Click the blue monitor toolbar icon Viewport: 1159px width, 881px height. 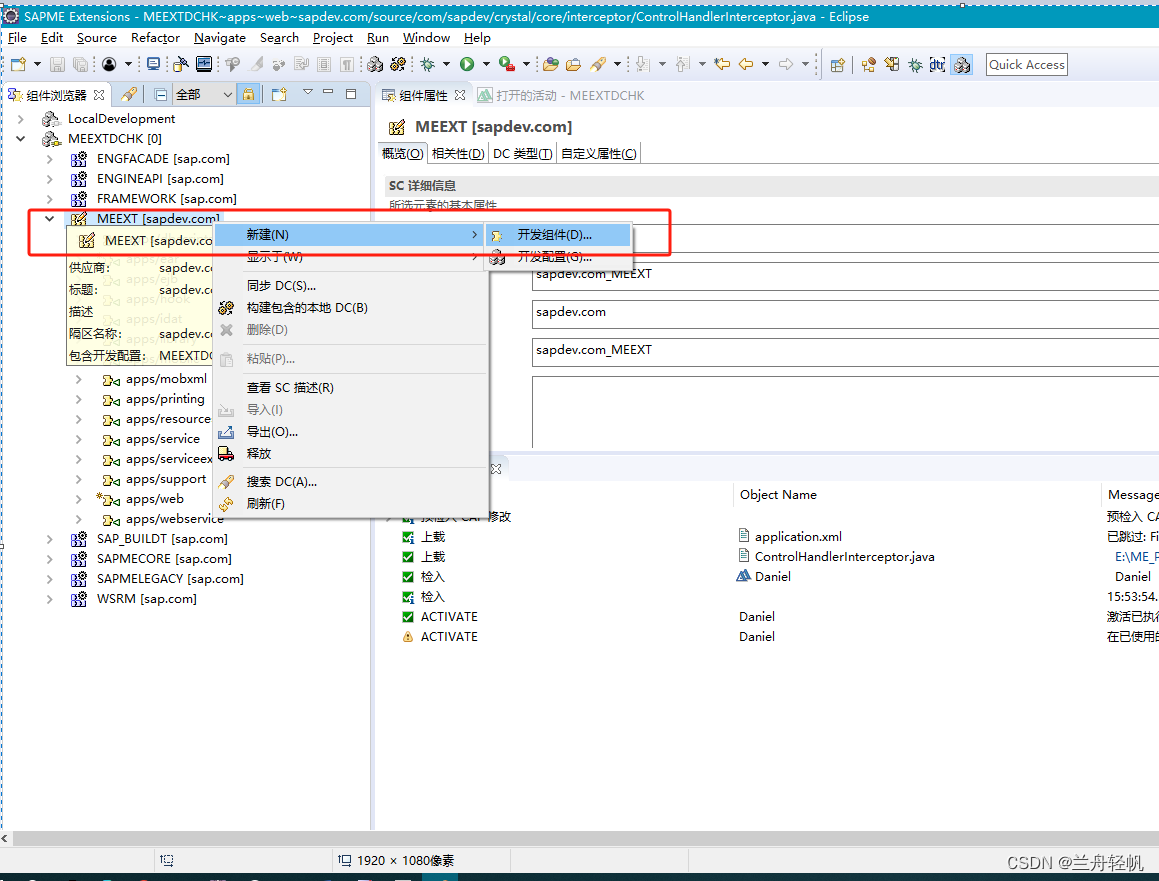tap(154, 64)
